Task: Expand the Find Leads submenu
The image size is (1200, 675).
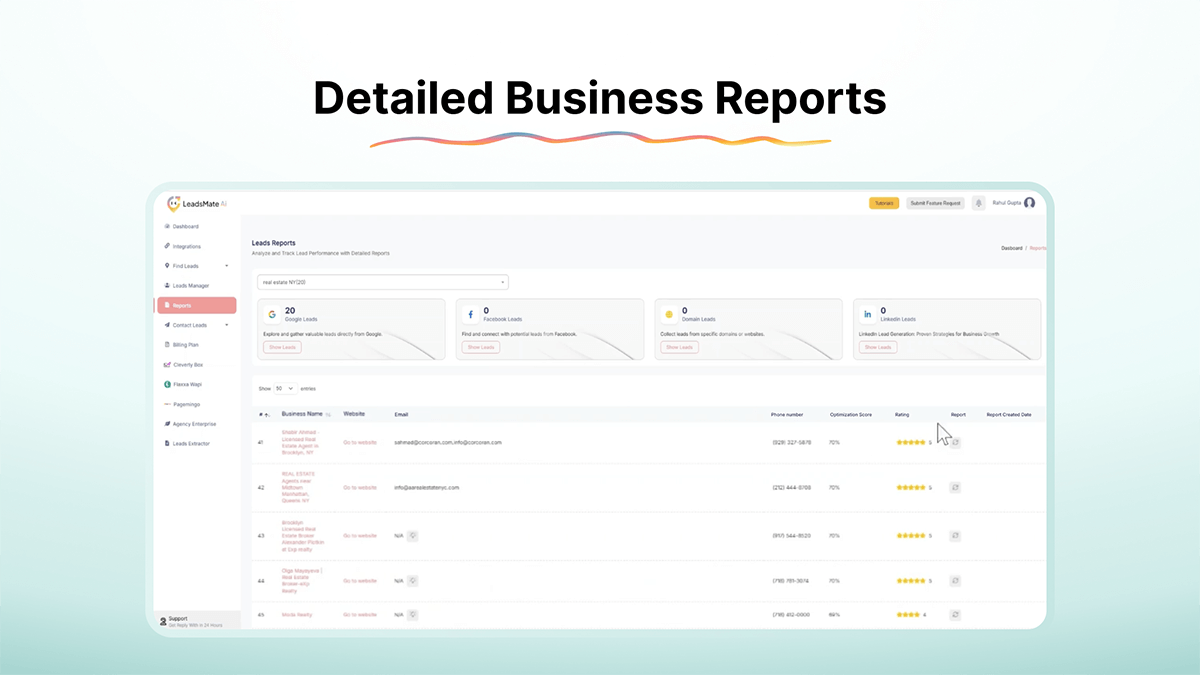Action: pos(227,266)
